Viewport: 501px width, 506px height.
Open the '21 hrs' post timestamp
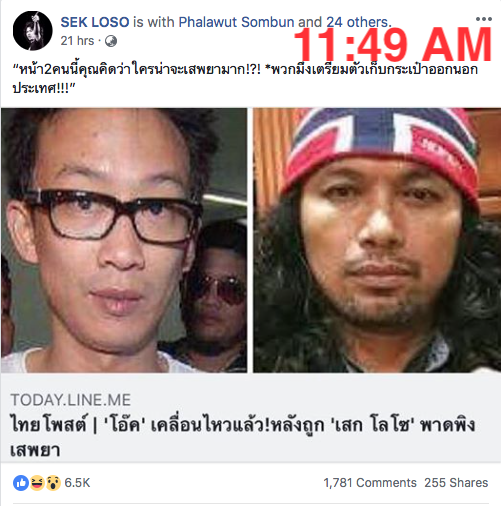pos(77,41)
